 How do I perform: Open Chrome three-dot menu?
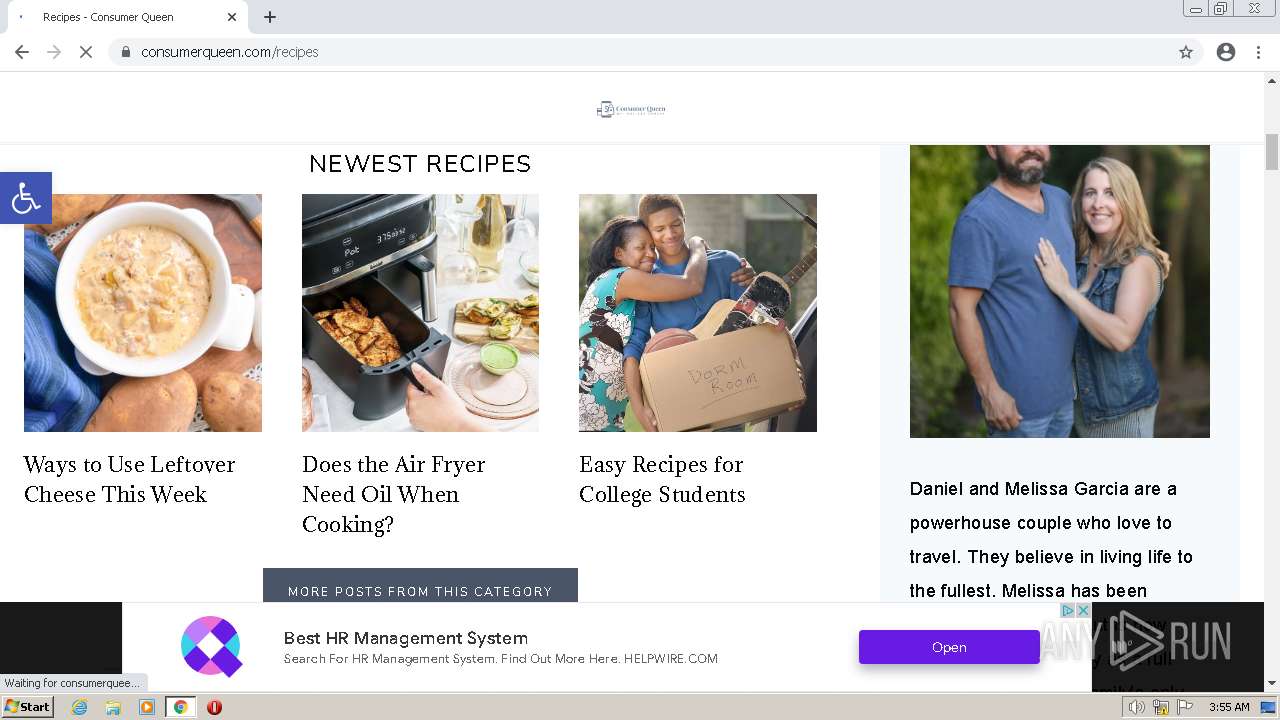[x=1258, y=52]
